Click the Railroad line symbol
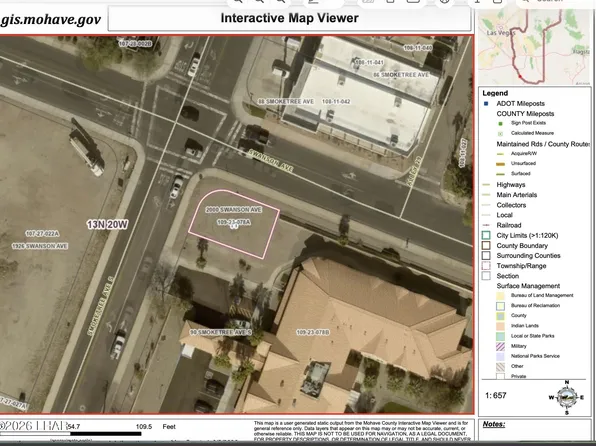The width and height of the screenshot is (596, 446). (486, 225)
